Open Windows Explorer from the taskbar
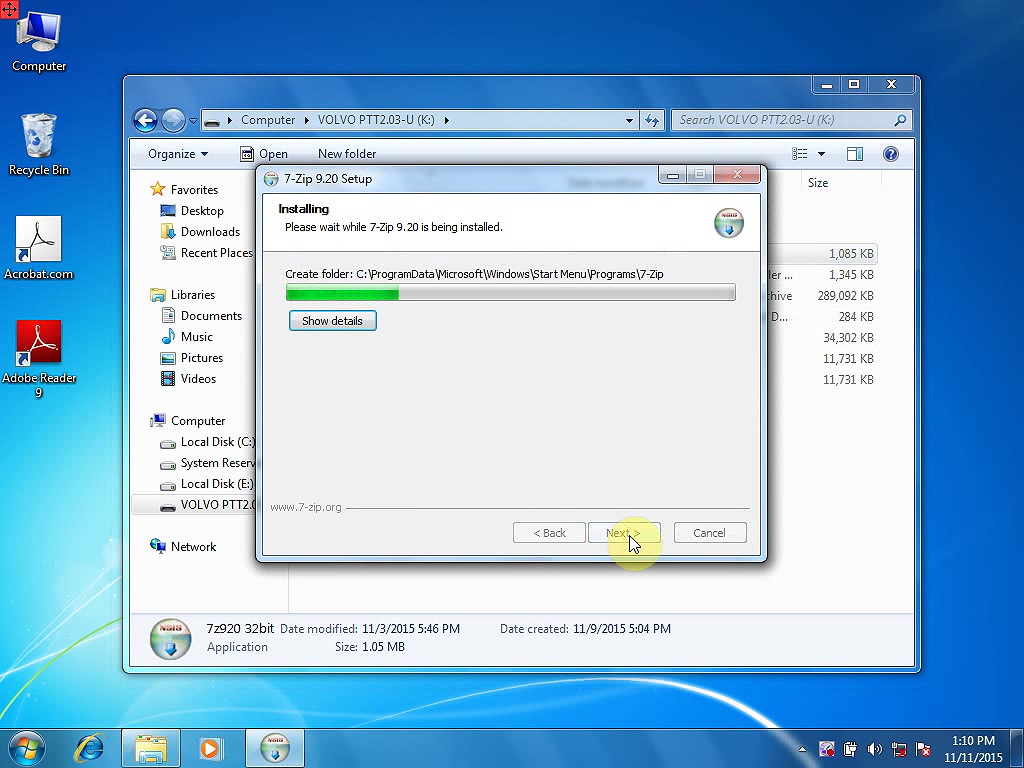 click(151, 748)
